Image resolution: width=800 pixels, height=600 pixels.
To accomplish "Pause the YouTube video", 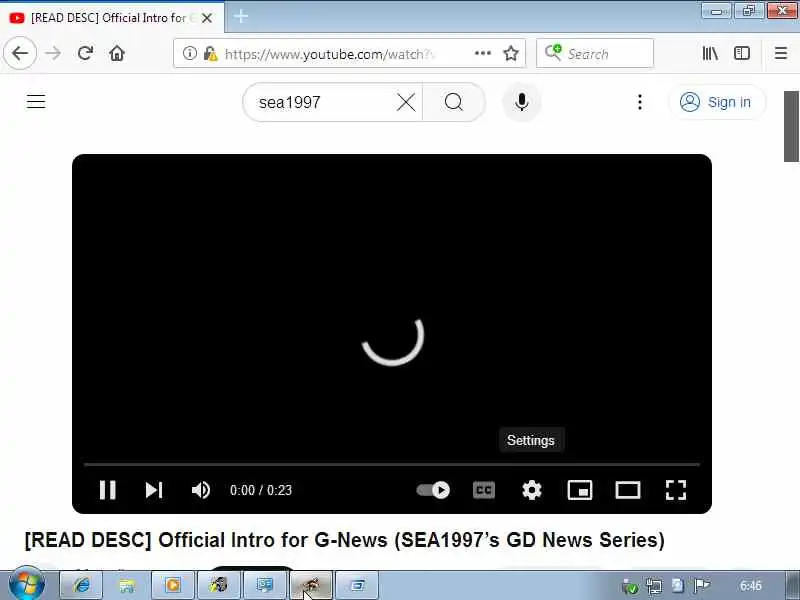I will tap(108, 490).
